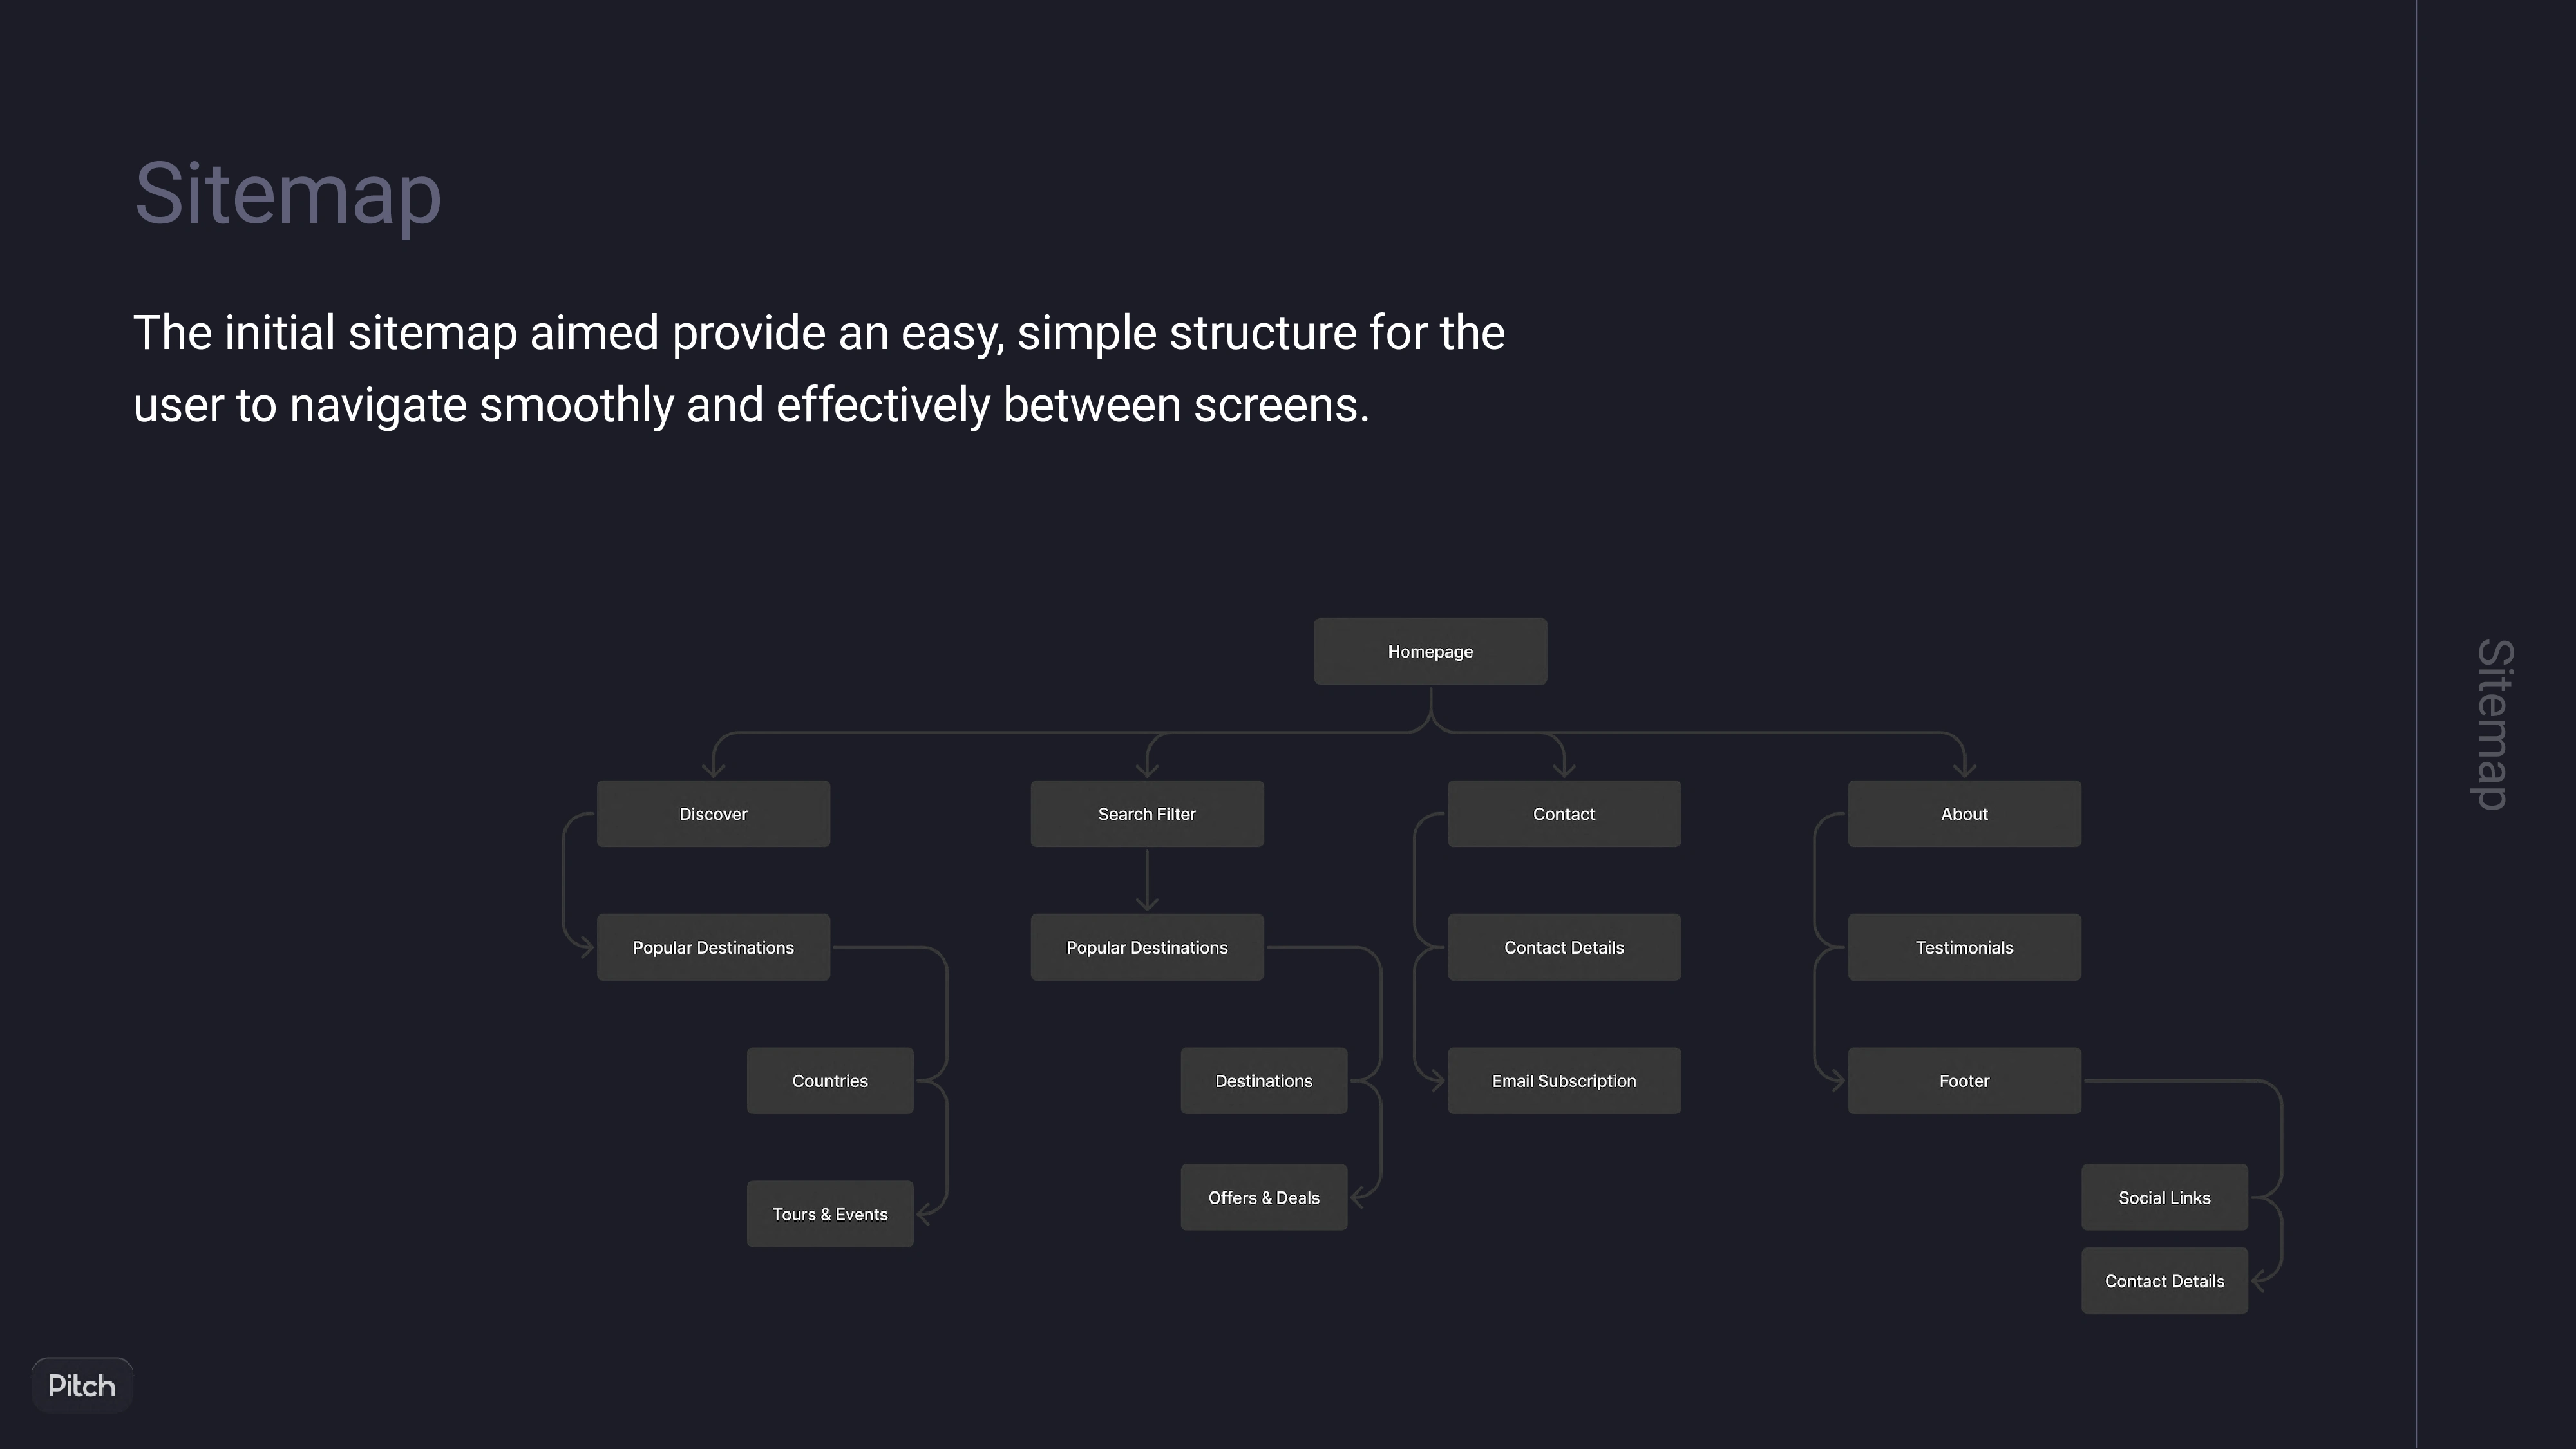Select the Social Links node
The height and width of the screenshot is (1449, 2576).
pos(2164,1197)
